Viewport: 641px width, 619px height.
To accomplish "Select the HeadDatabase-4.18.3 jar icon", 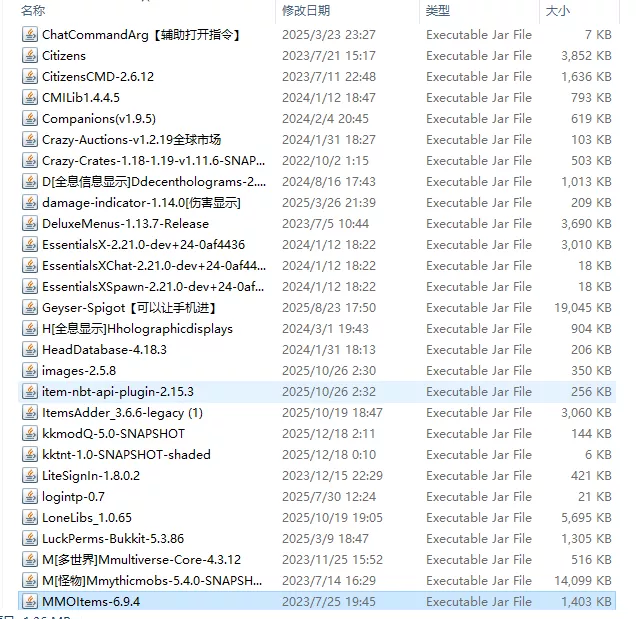I will pos(30,350).
